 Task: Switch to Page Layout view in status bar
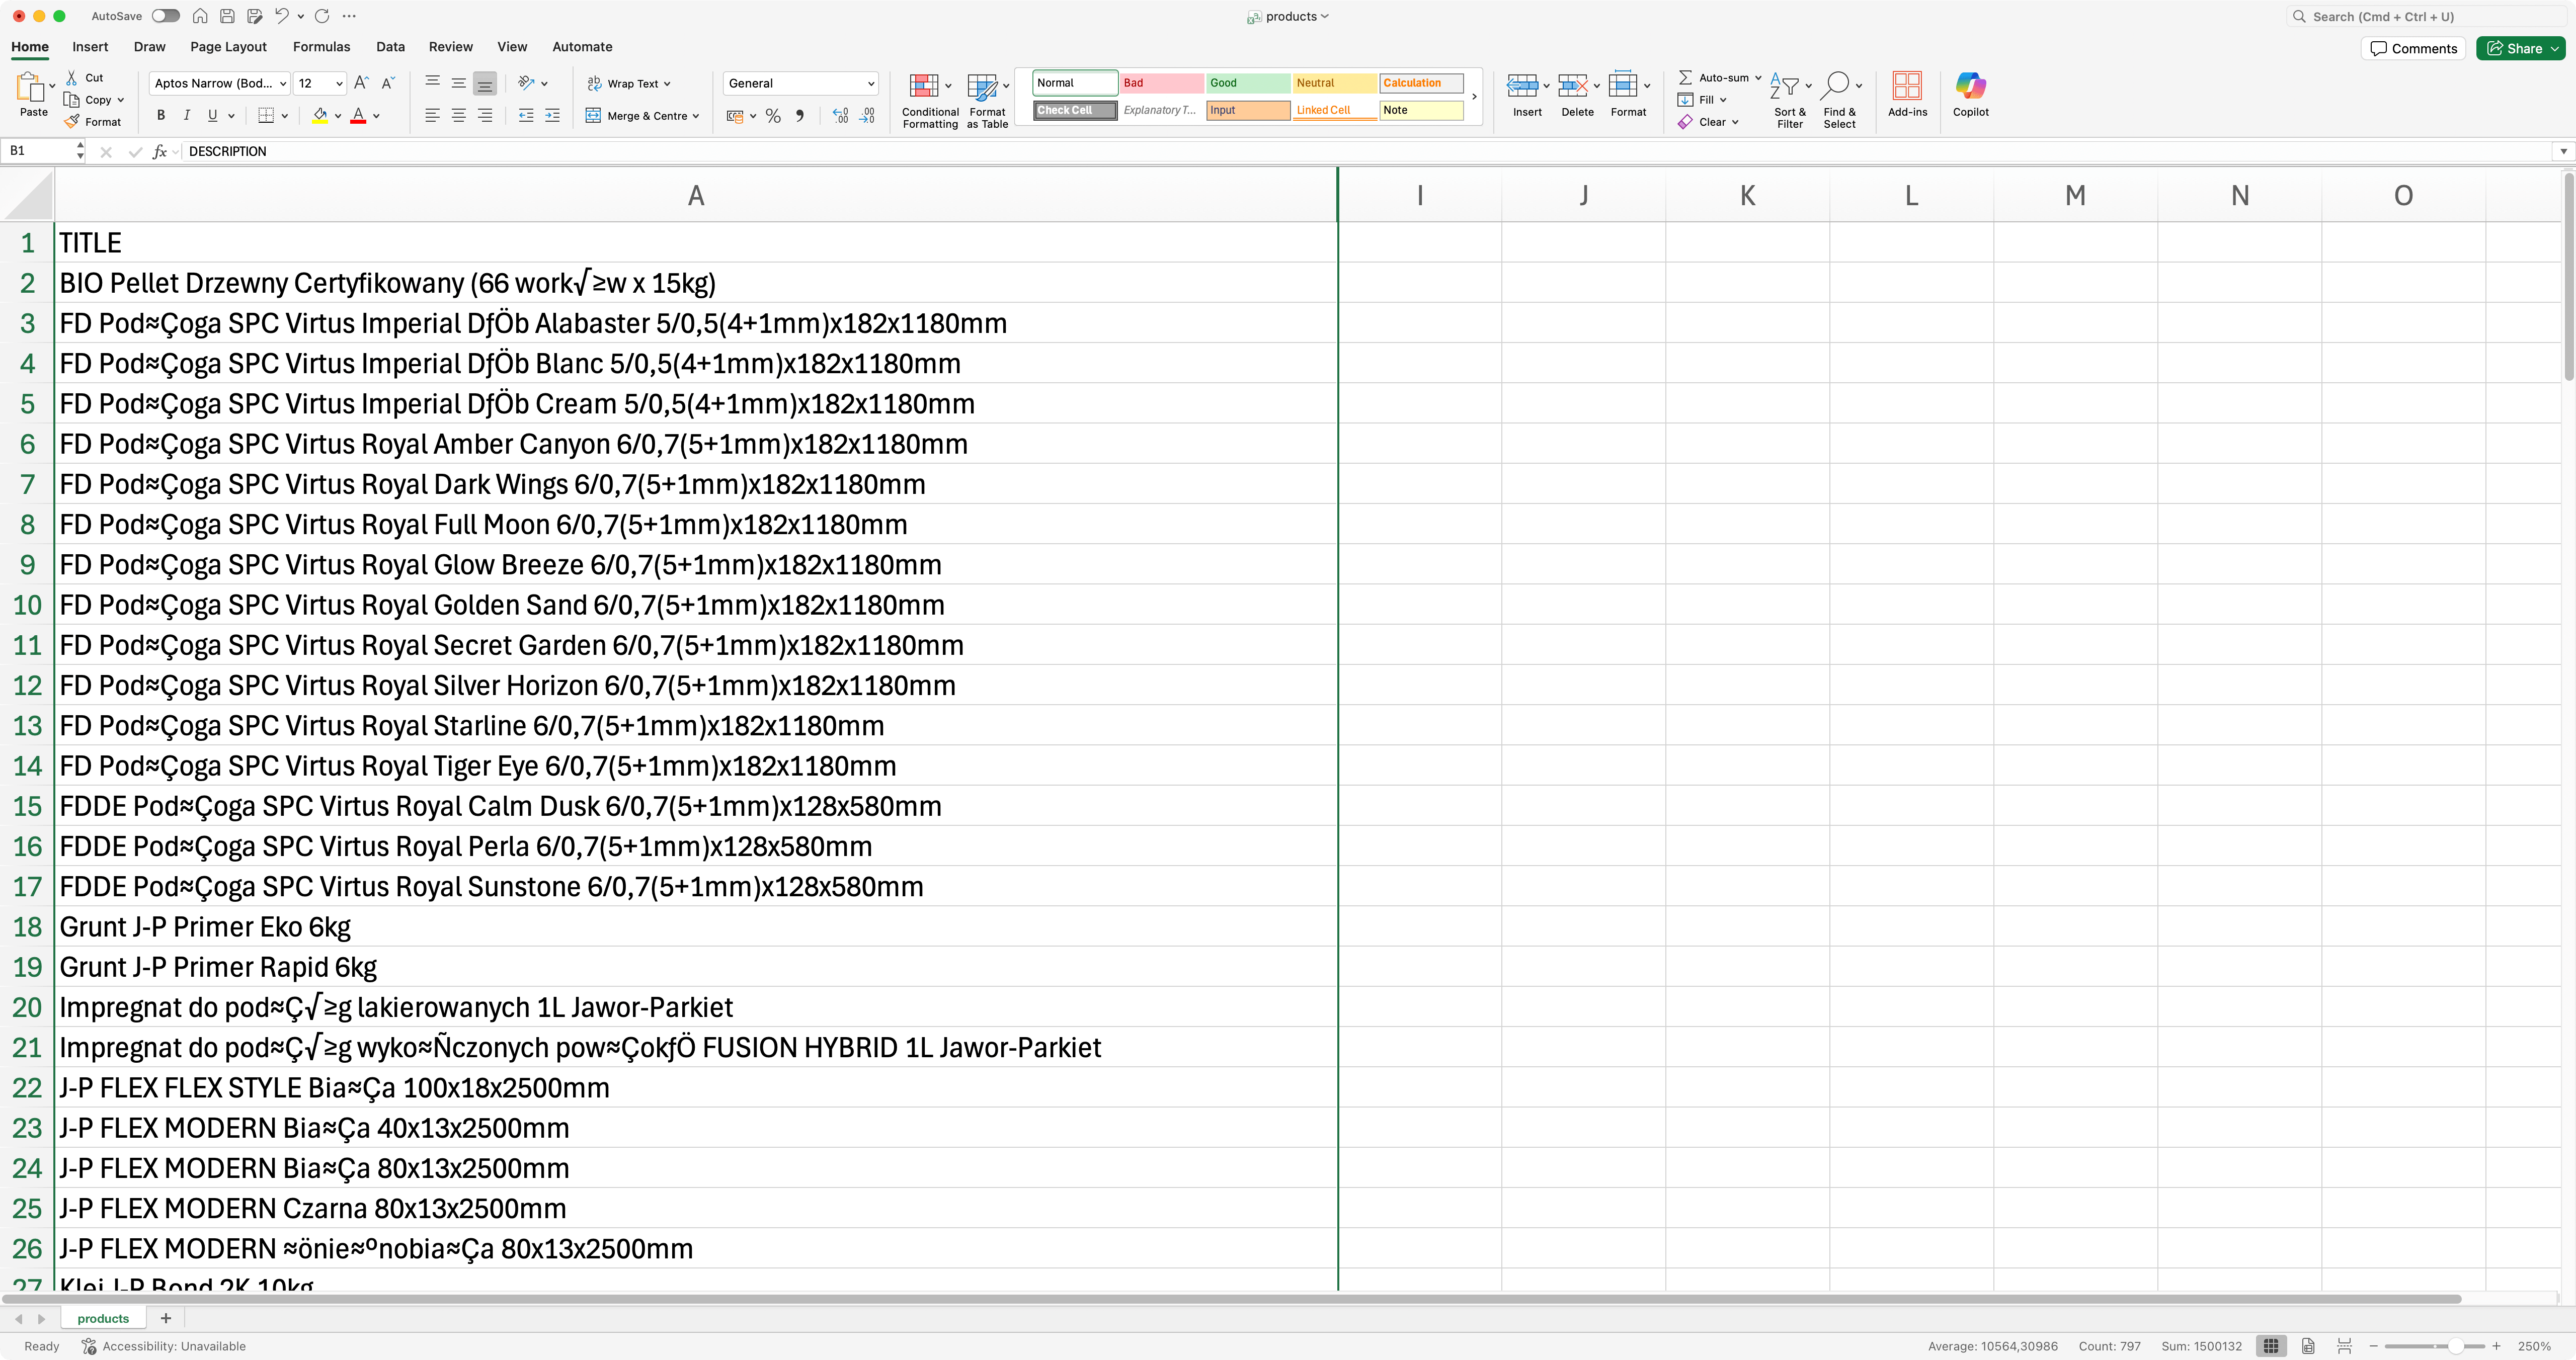(x=2308, y=1346)
